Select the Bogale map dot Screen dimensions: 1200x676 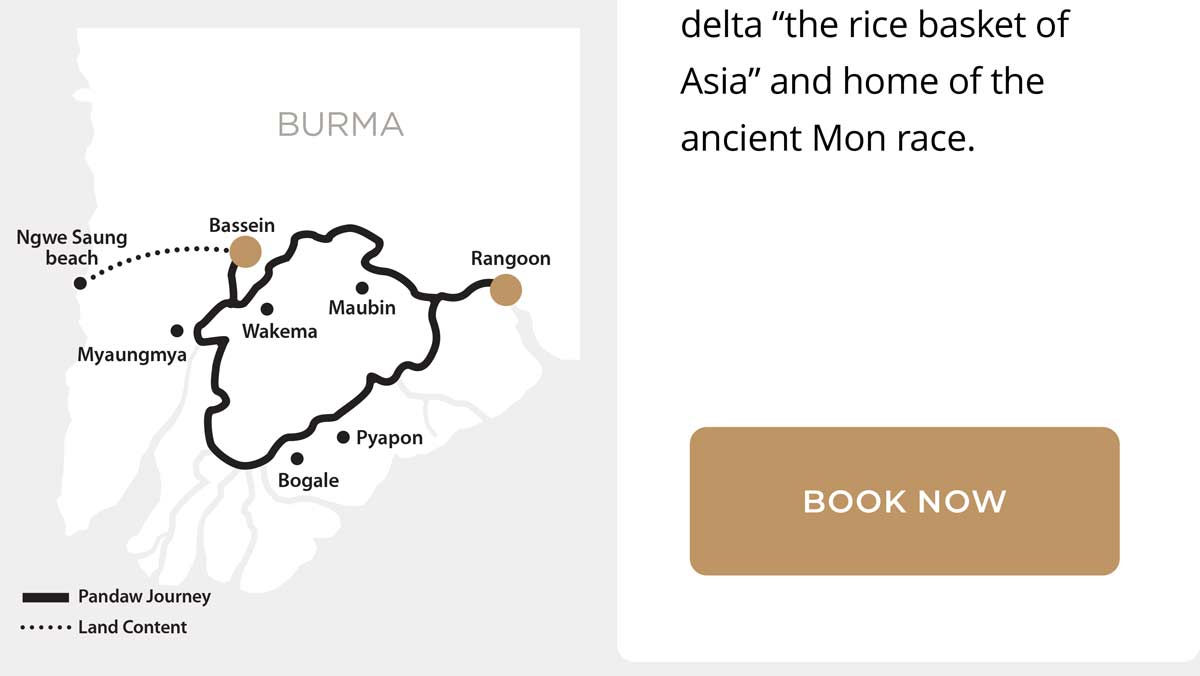297,459
